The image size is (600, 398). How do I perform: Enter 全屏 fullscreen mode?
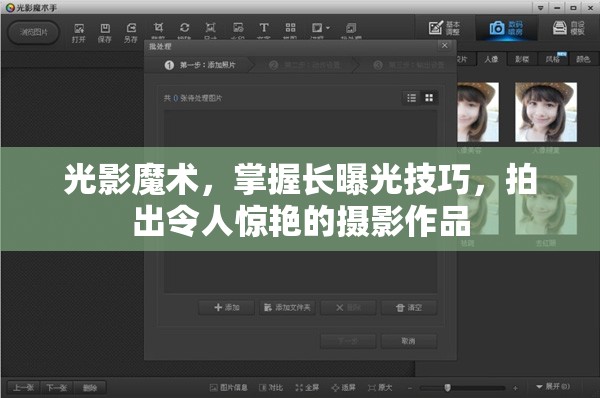pyautogui.click(x=307, y=388)
